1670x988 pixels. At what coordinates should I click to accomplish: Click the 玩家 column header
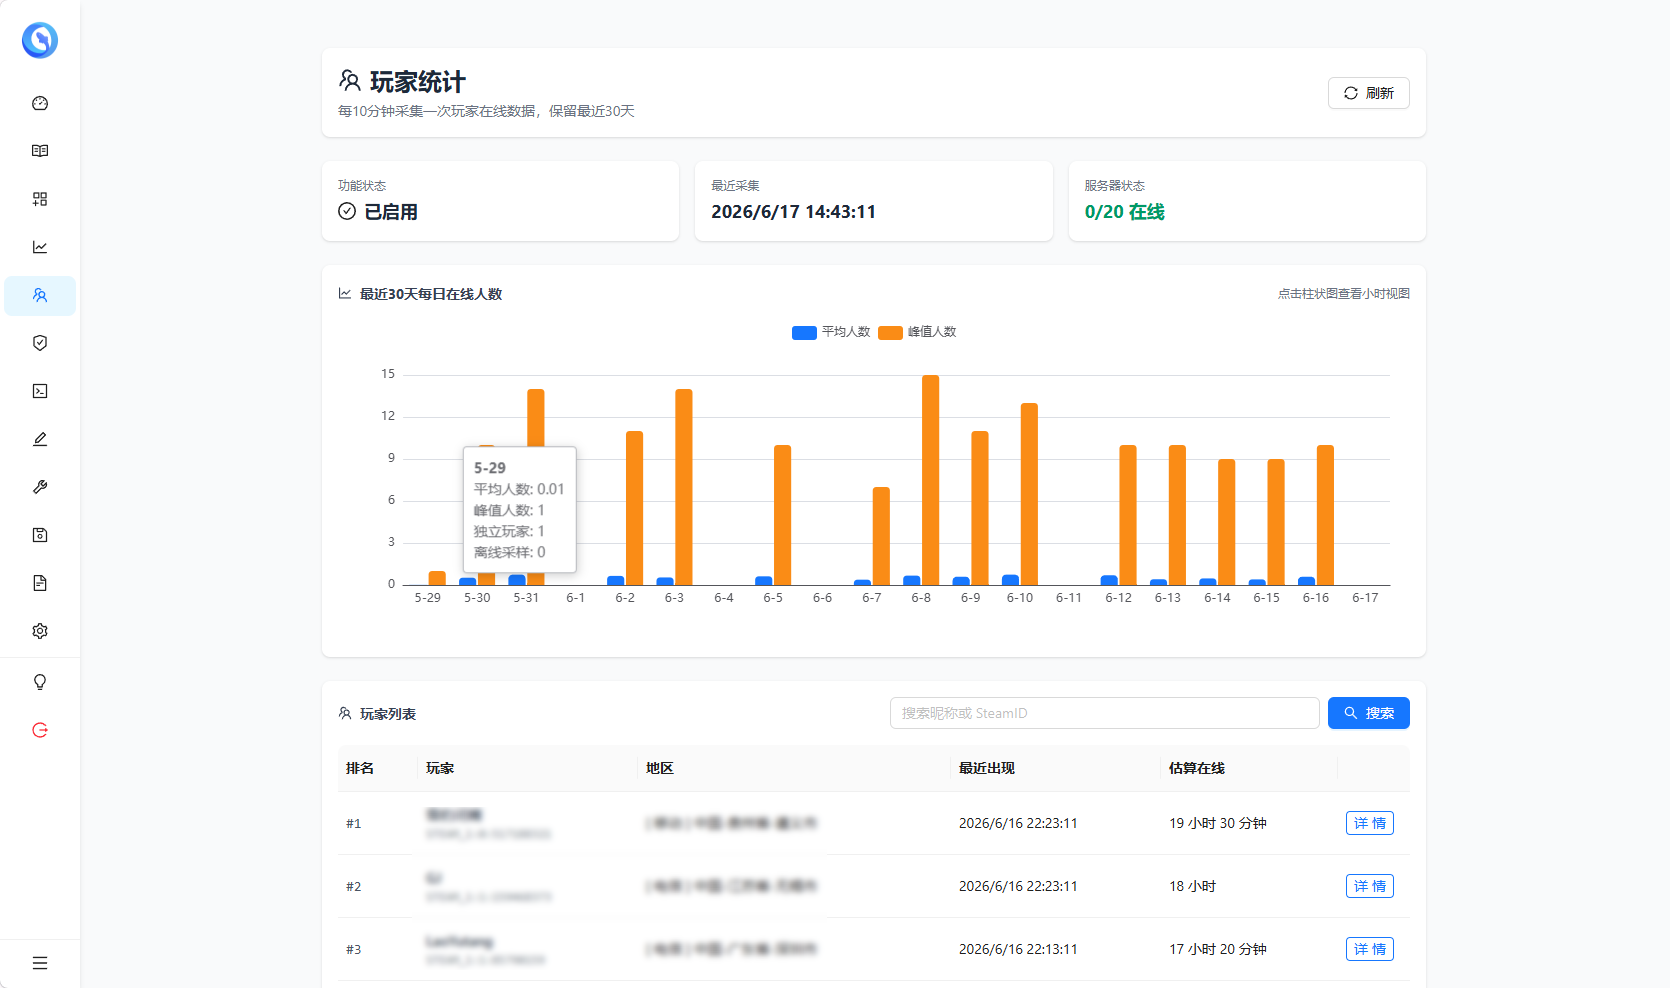[x=440, y=768]
